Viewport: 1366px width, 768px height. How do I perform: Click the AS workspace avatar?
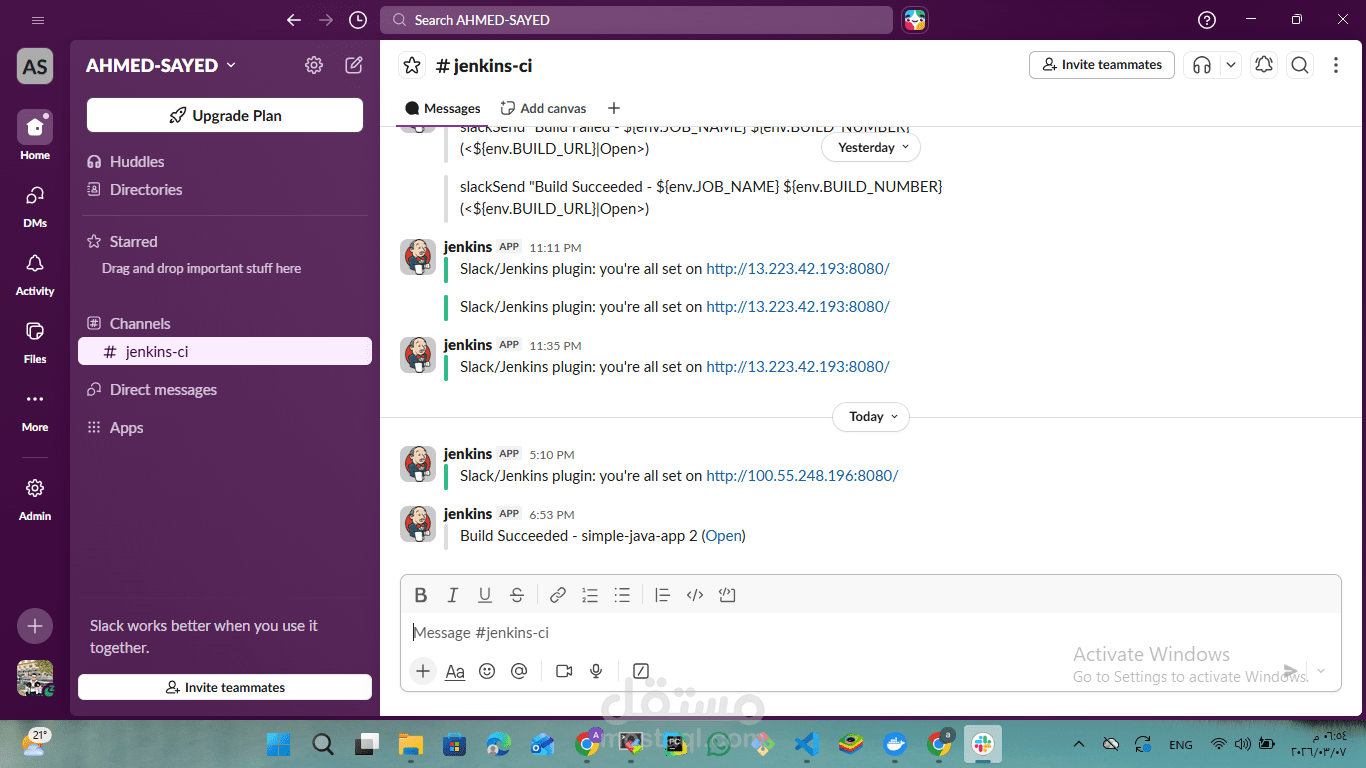[x=35, y=66]
